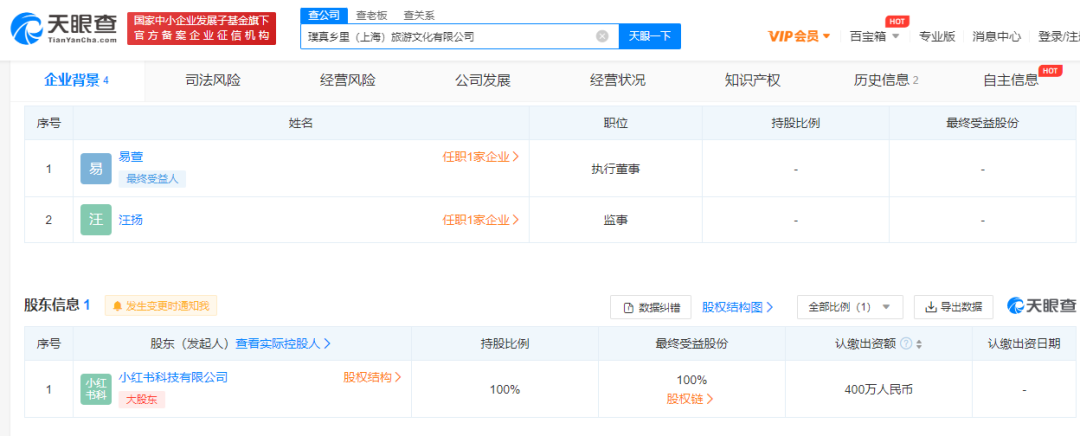
Task: Select the 查关系 search tab
Action: tap(419, 15)
